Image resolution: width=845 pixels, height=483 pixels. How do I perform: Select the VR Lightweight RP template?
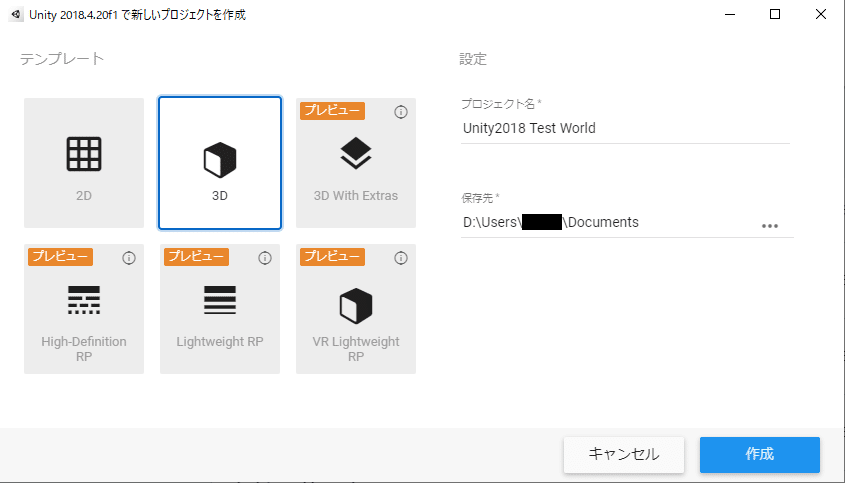coord(356,309)
